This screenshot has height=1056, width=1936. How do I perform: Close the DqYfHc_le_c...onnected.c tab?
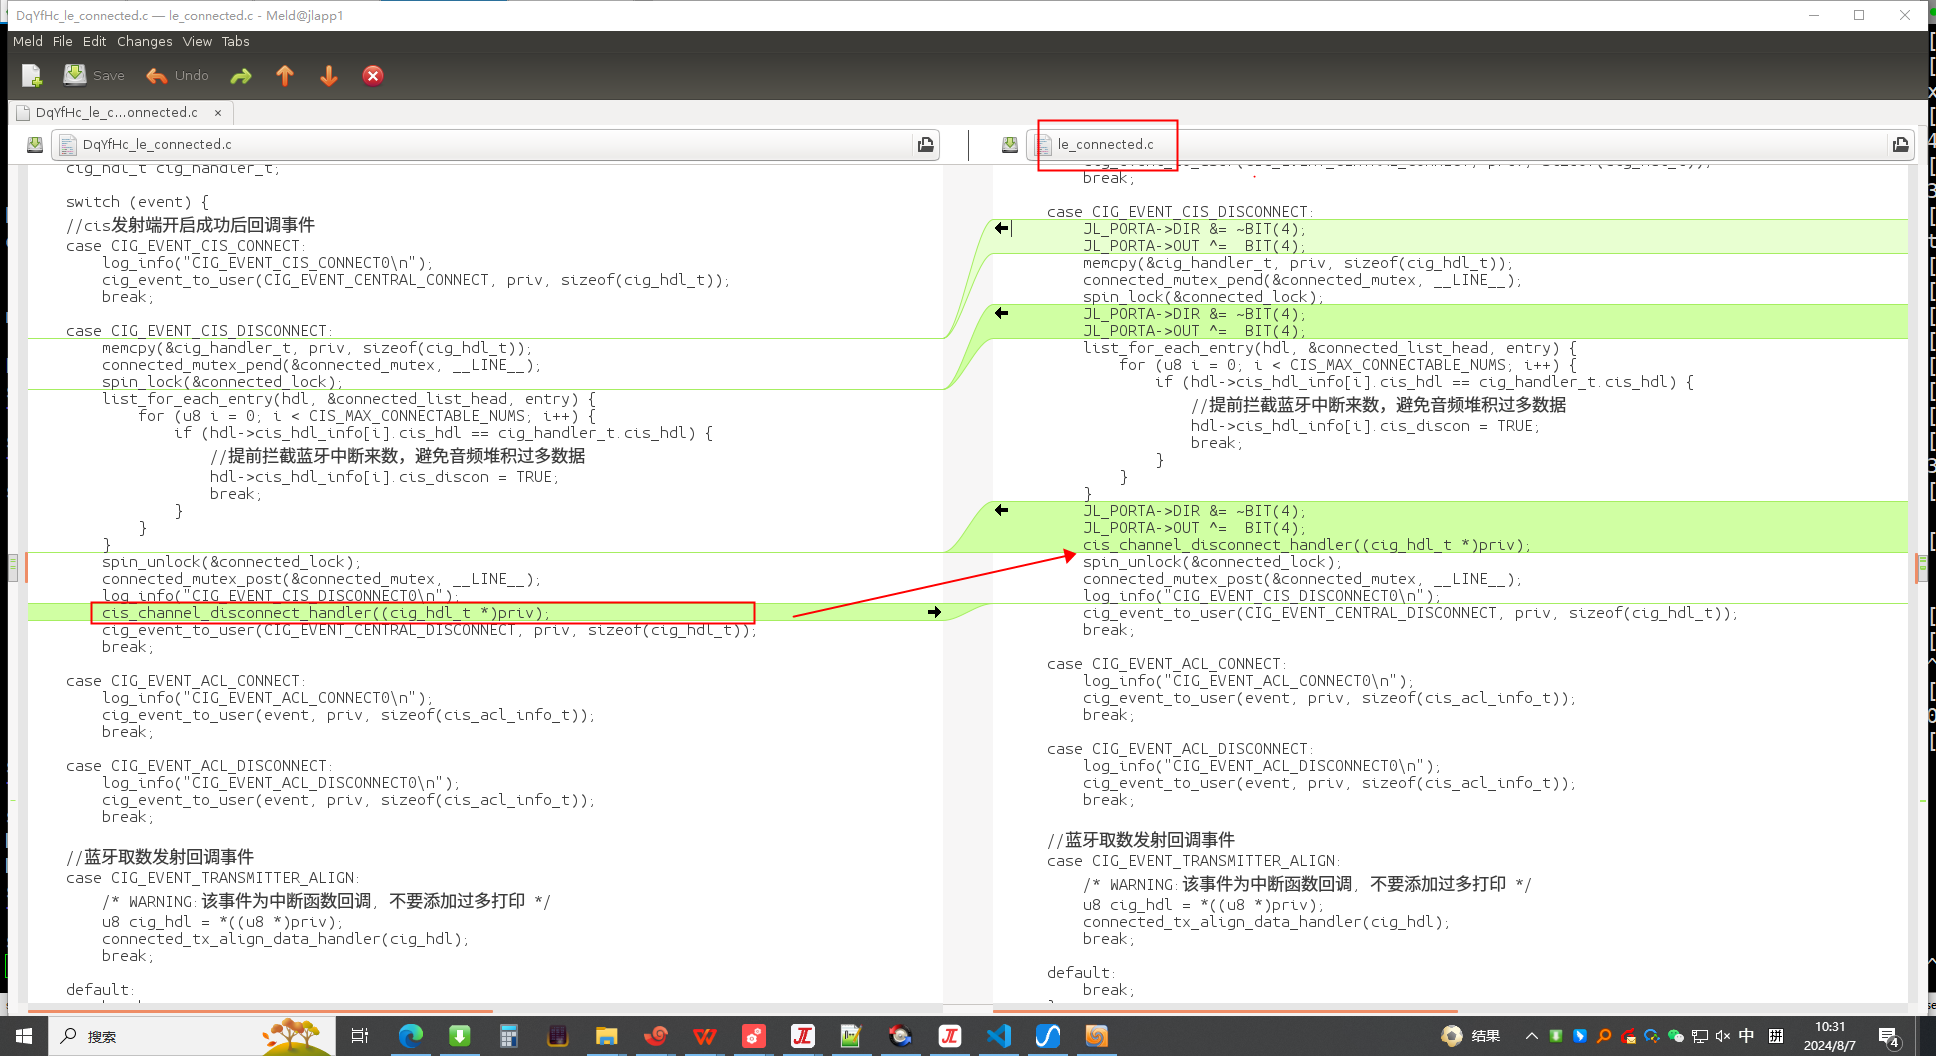pyautogui.click(x=218, y=113)
